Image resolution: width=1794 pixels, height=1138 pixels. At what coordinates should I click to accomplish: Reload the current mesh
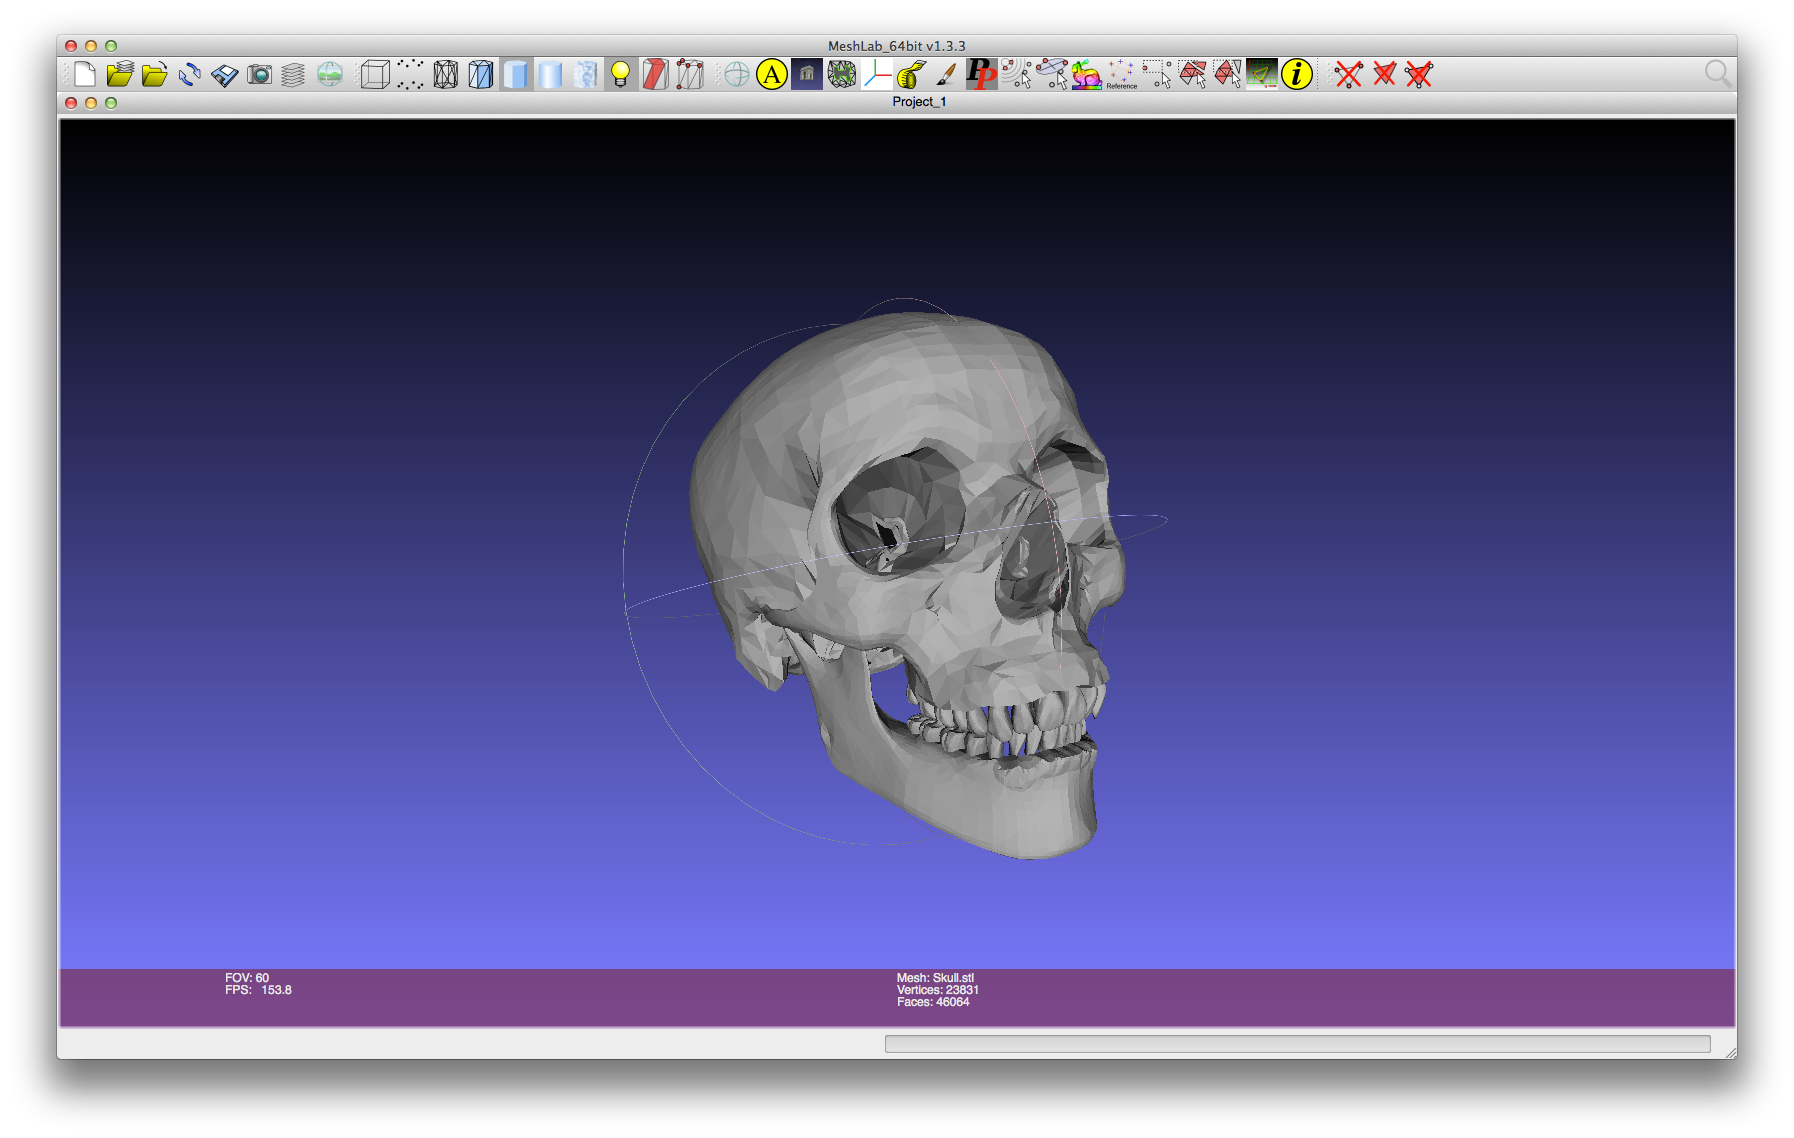189,74
